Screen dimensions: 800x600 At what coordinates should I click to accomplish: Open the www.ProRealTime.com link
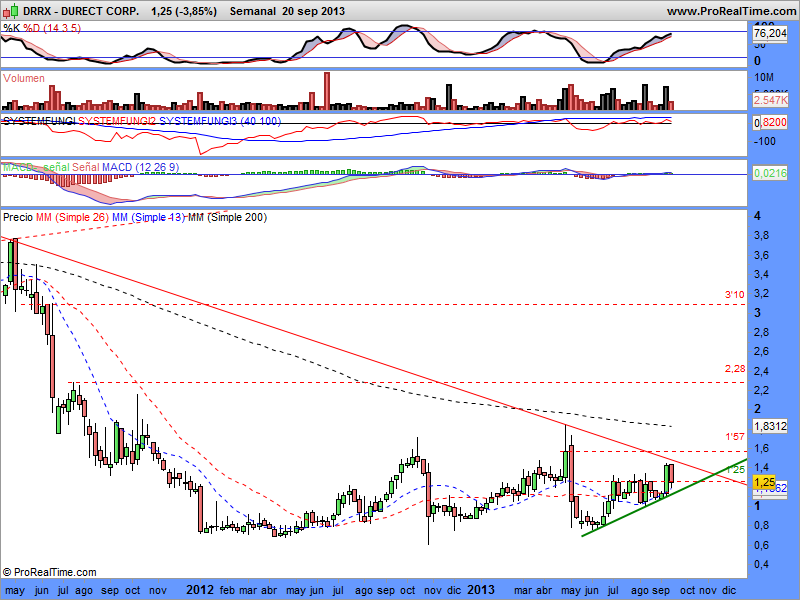coord(730,11)
